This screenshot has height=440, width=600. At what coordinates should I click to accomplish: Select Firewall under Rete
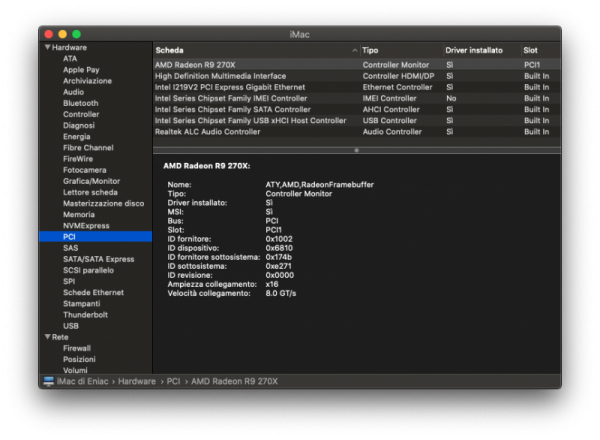(77, 348)
